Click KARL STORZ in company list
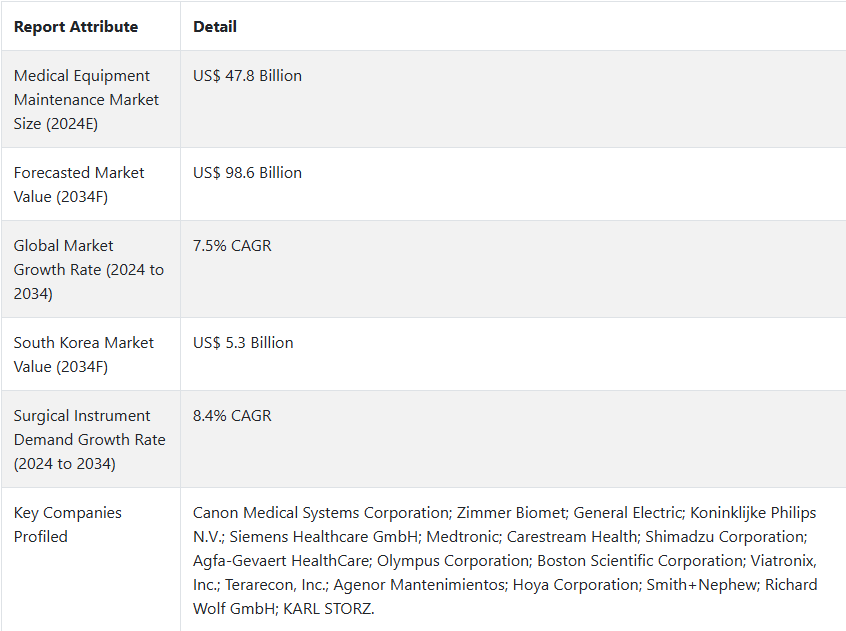The height and width of the screenshot is (631, 846). click(x=327, y=608)
